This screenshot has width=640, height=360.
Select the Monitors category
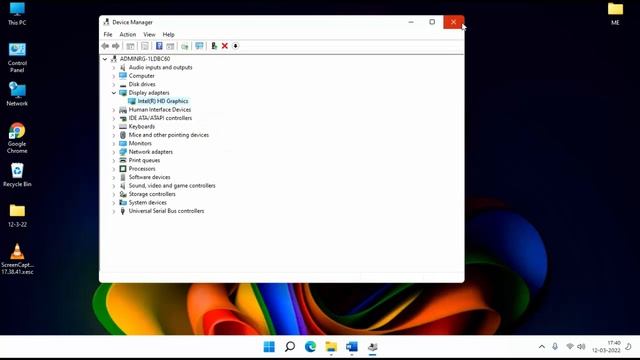140,144
